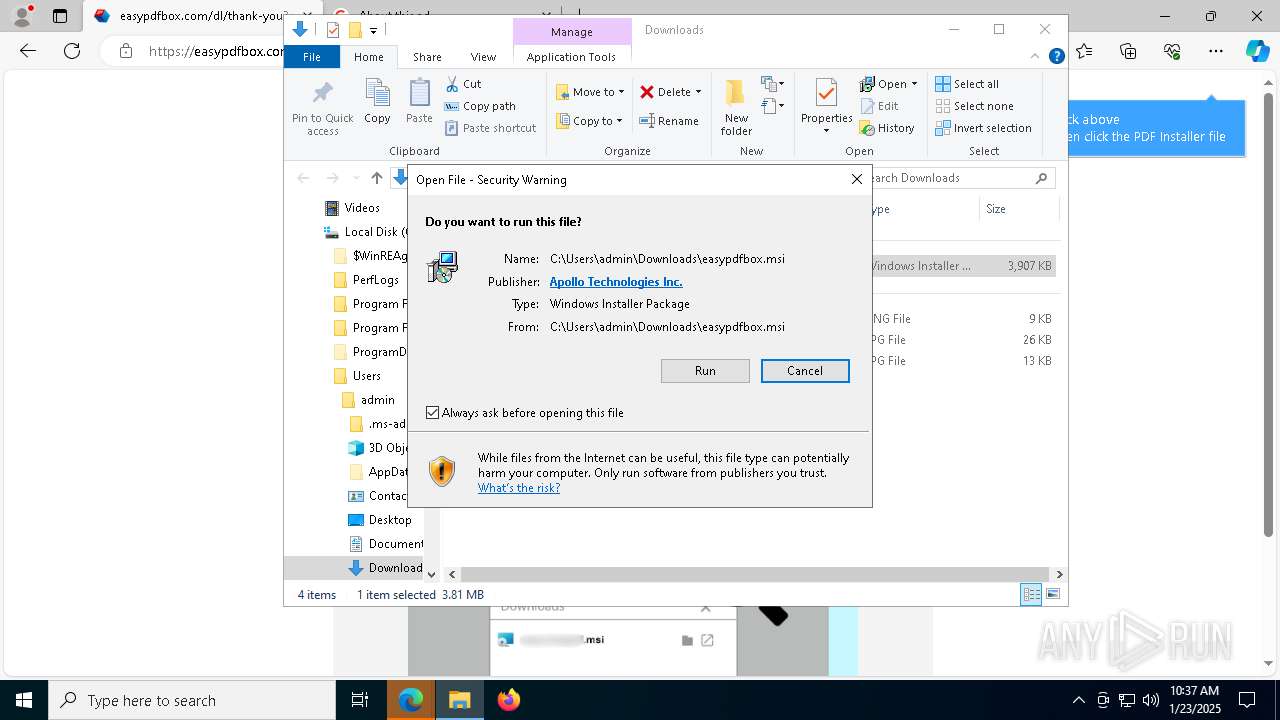
Task: Click the Properties icon
Action: [826, 95]
